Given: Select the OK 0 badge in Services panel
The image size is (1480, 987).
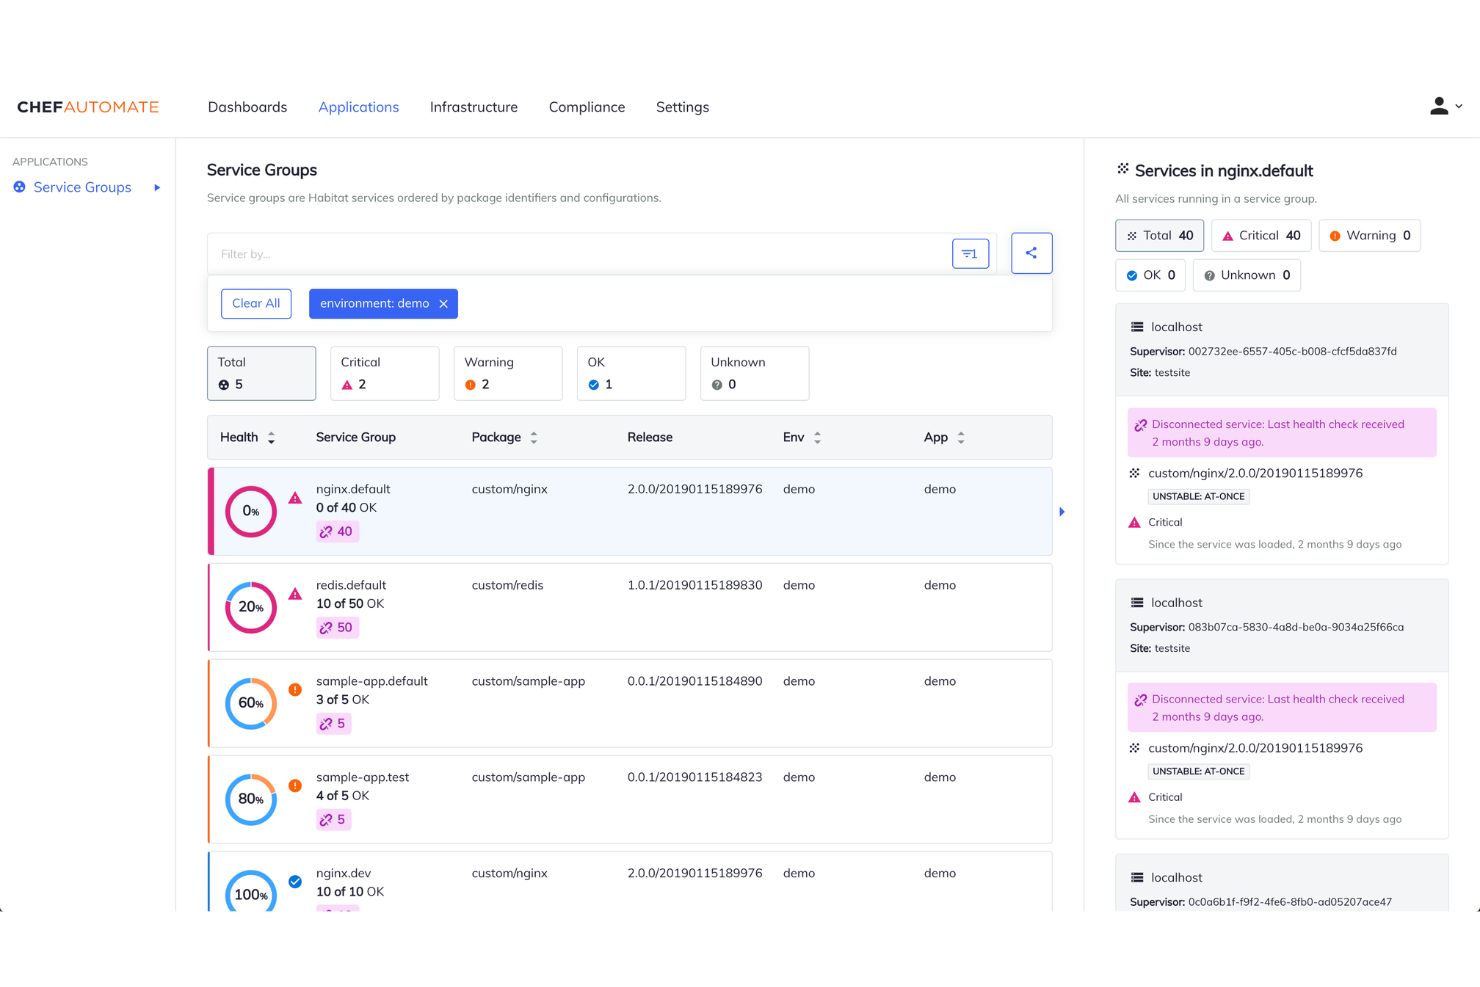Looking at the screenshot, I should pos(1149,275).
